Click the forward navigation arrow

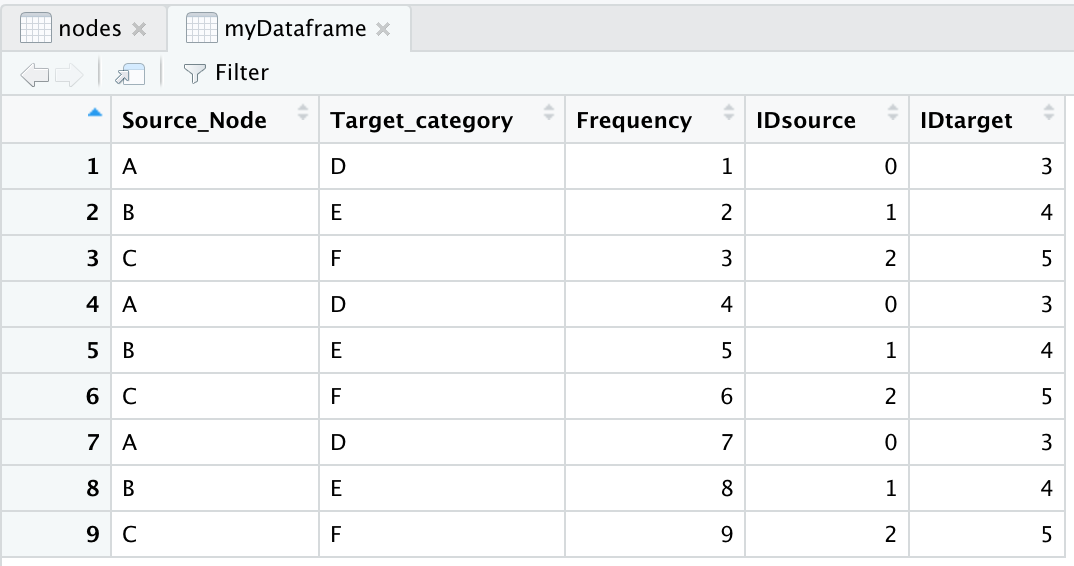pos(69,73)
